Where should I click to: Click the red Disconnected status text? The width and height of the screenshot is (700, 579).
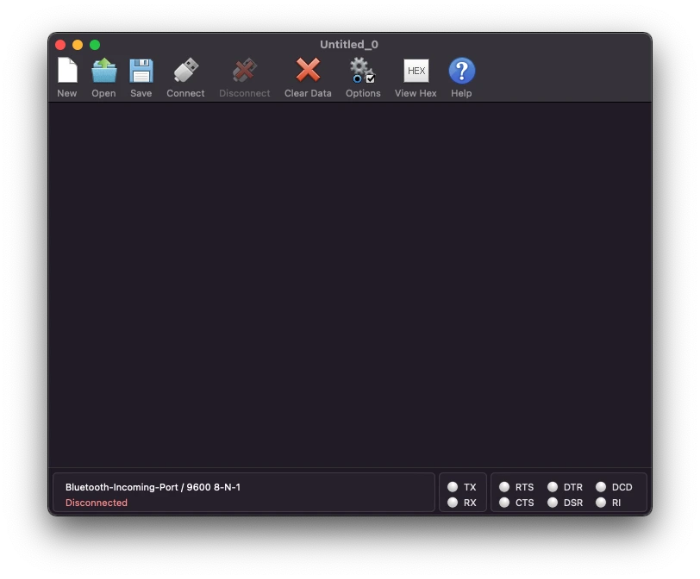click(x=96, y=503)
